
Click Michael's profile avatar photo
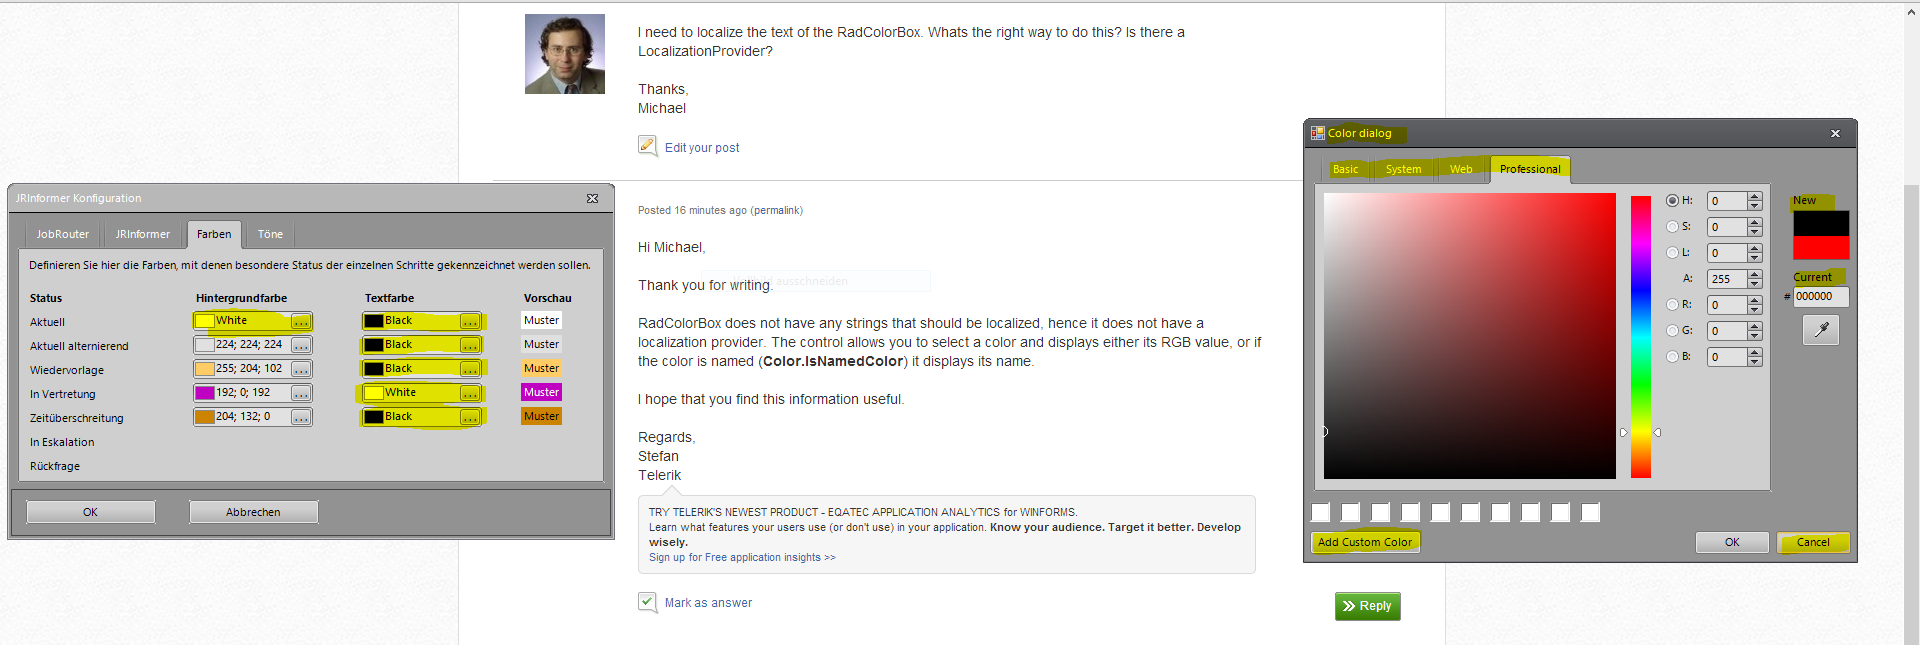coord(565,54)
